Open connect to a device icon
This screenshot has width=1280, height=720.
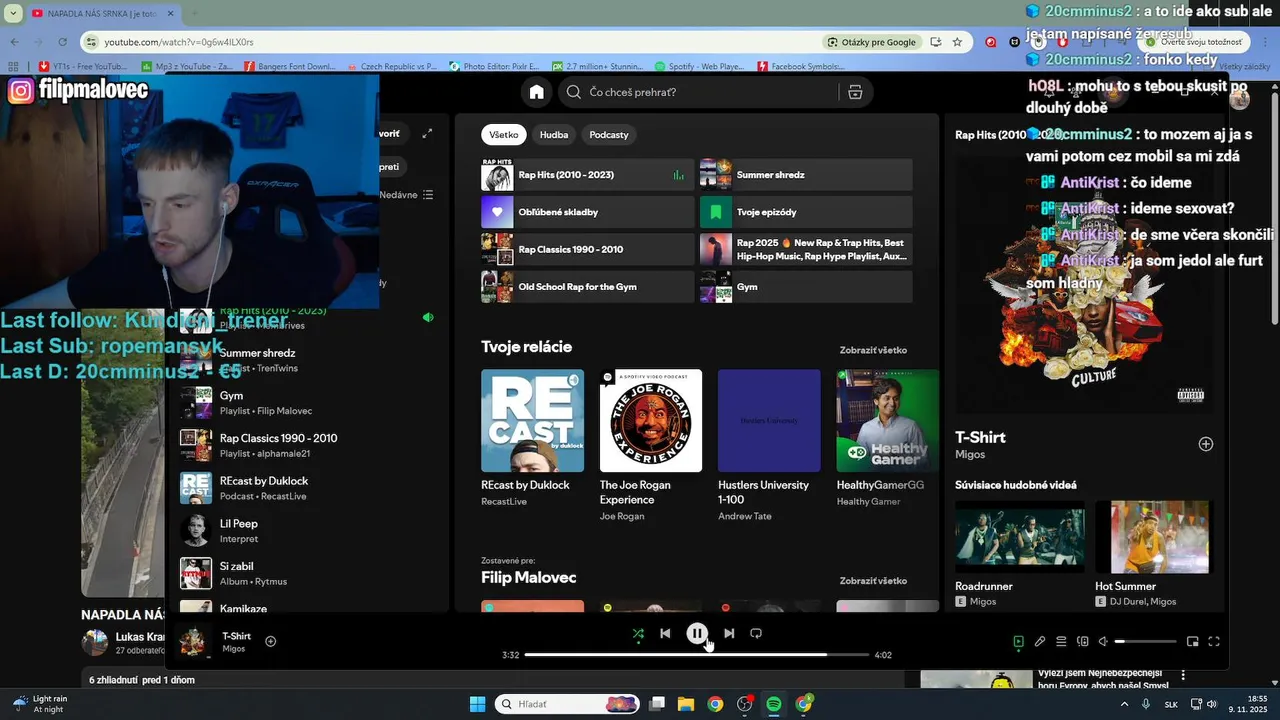(x=1082, y=642)
